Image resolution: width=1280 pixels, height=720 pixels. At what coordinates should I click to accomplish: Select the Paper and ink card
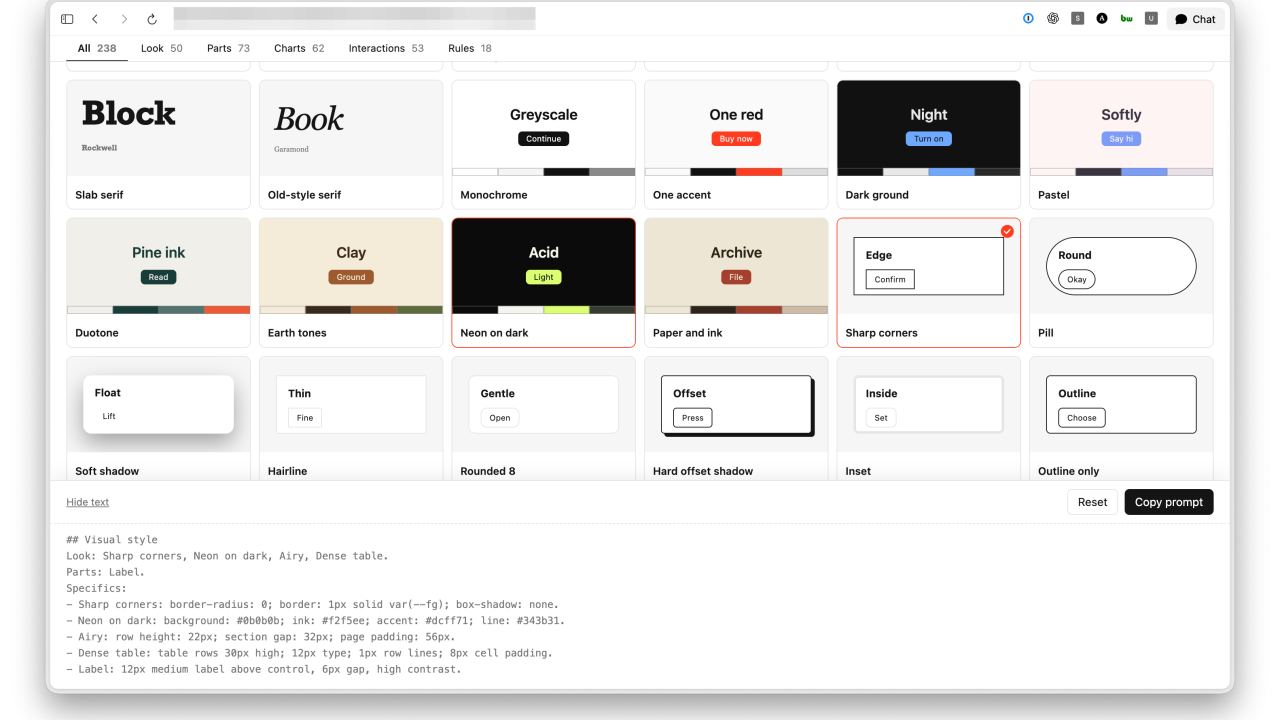tap(736, 282)
